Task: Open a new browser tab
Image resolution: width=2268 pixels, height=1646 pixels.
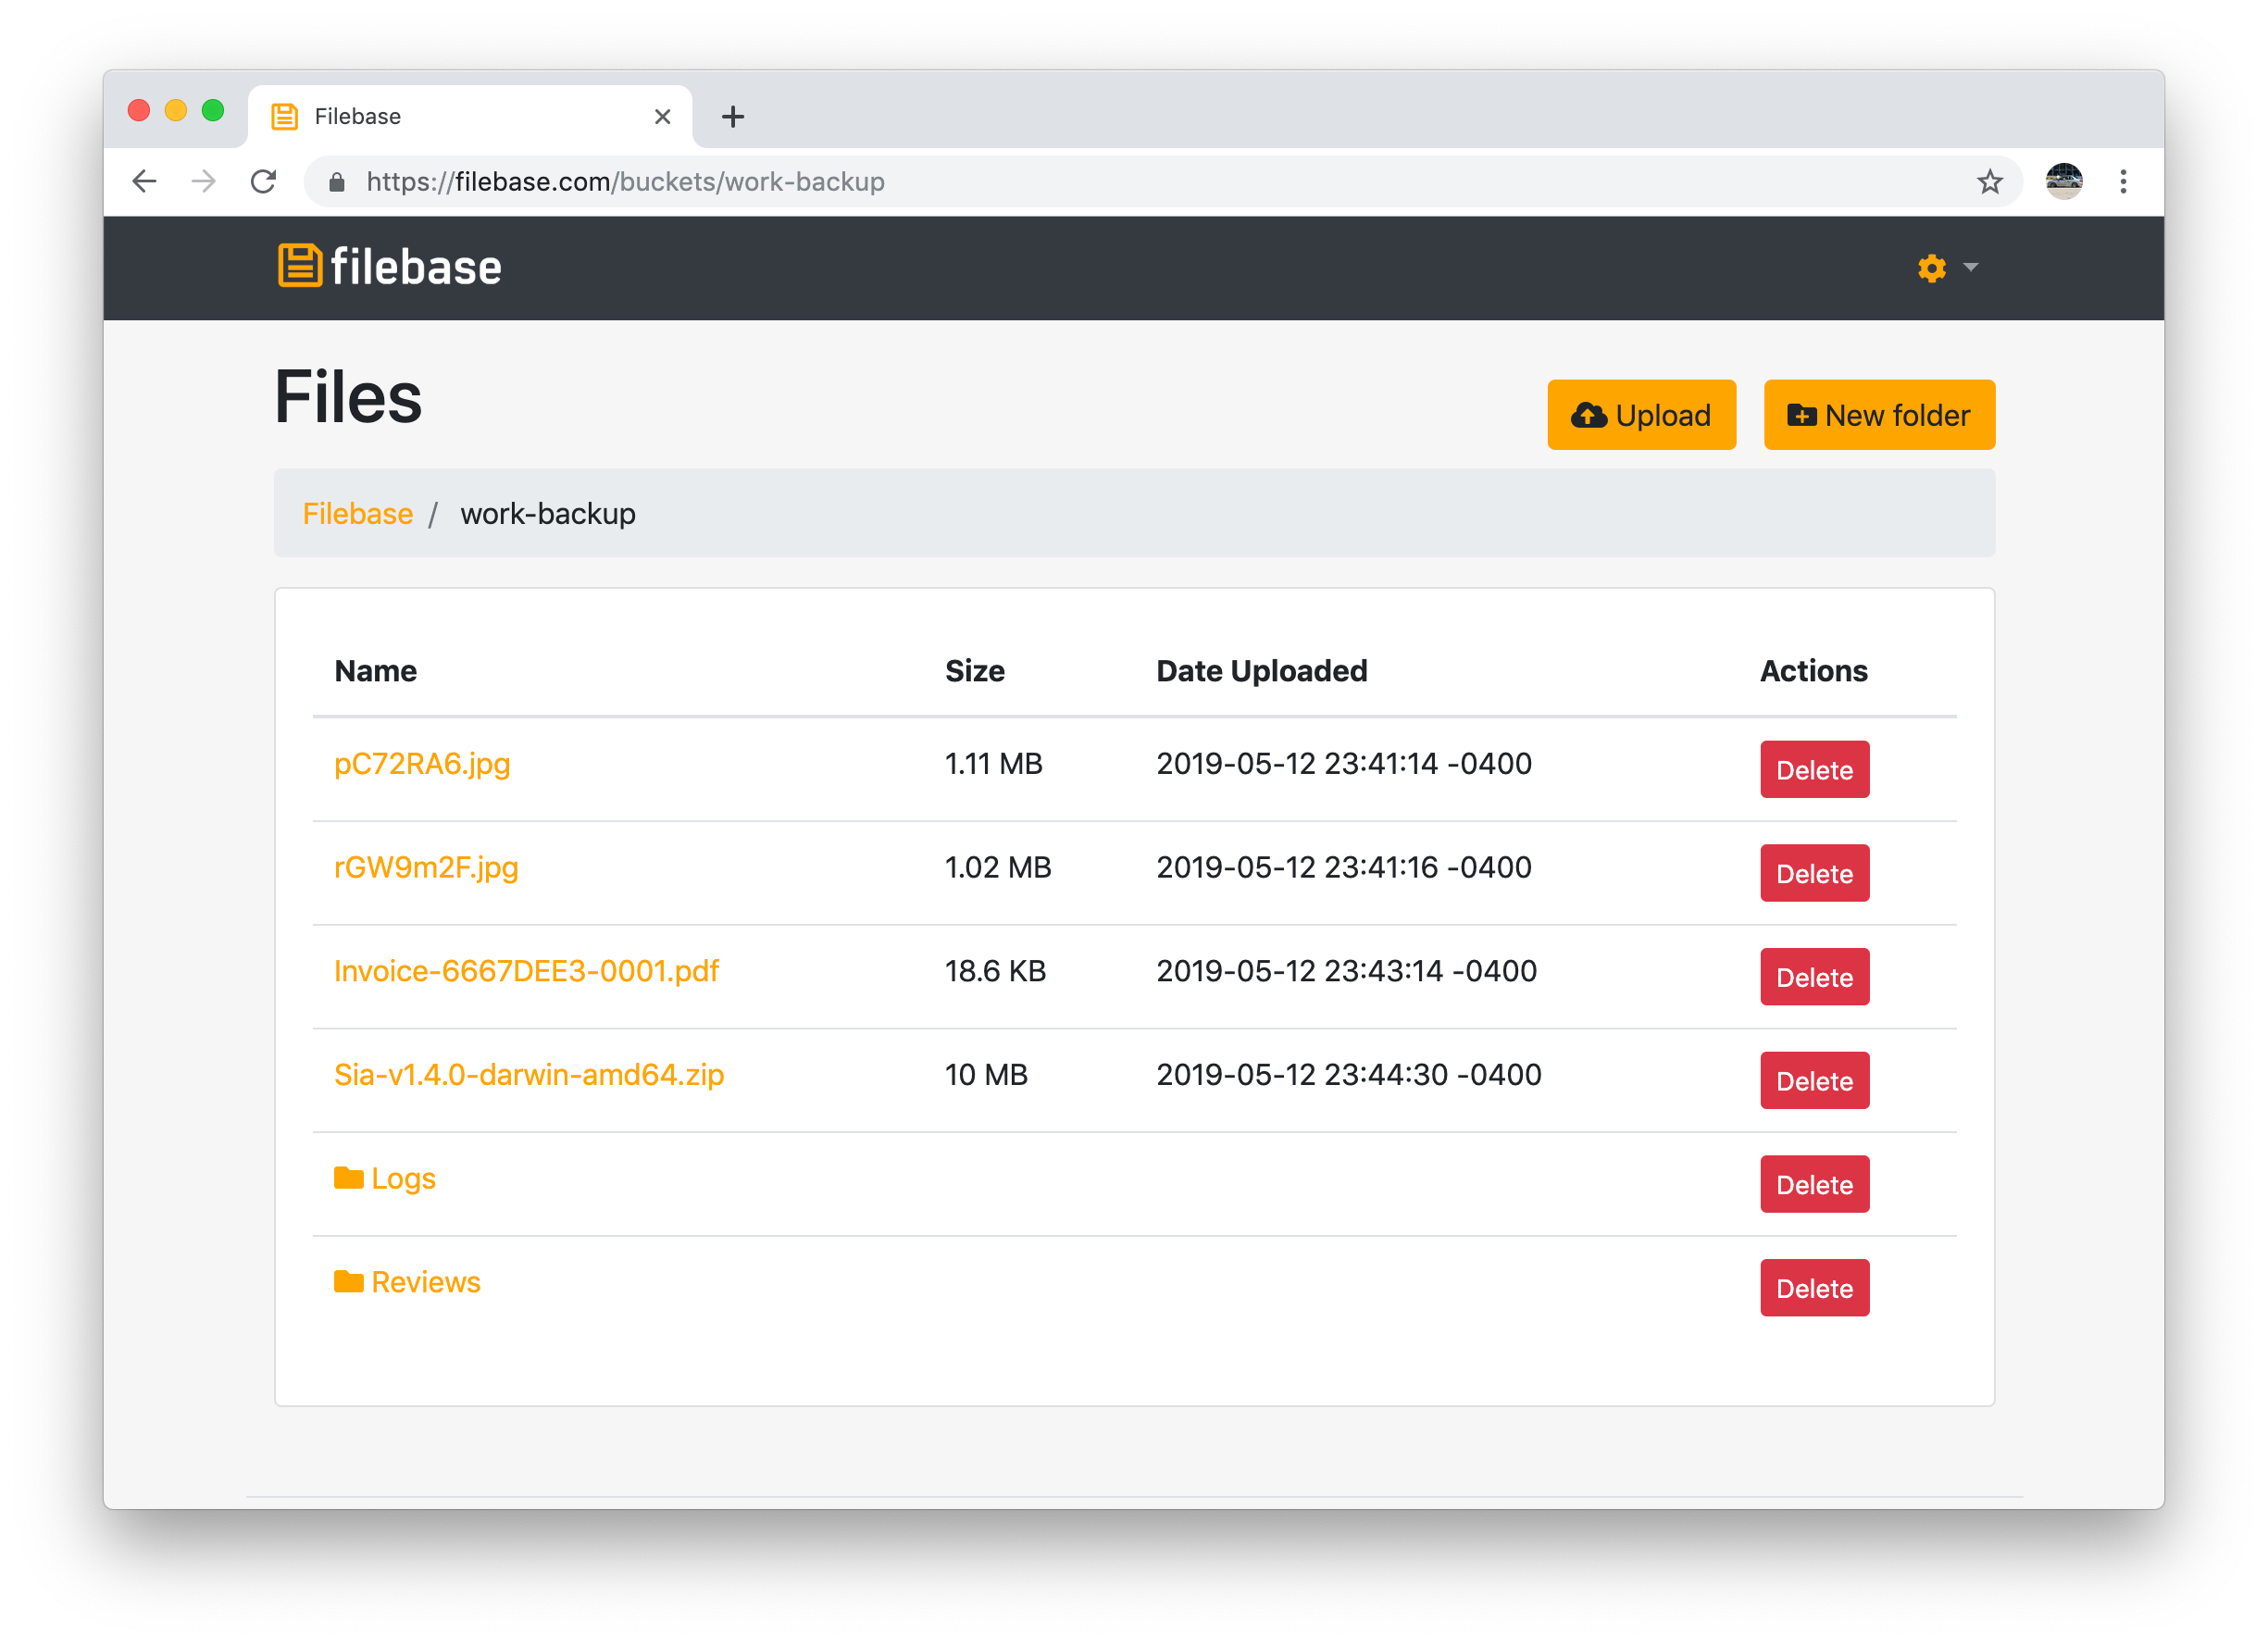Action: tap(733, 116)
